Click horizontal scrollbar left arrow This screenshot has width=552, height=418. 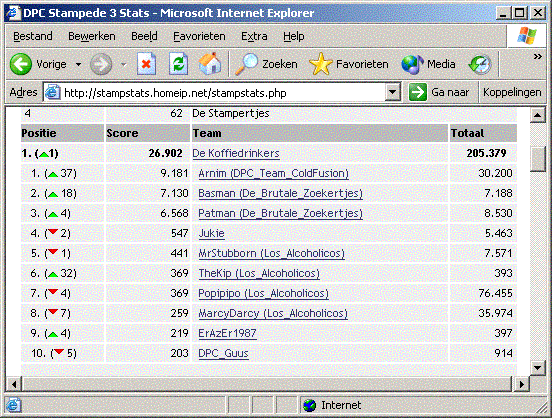coord(14,384)
